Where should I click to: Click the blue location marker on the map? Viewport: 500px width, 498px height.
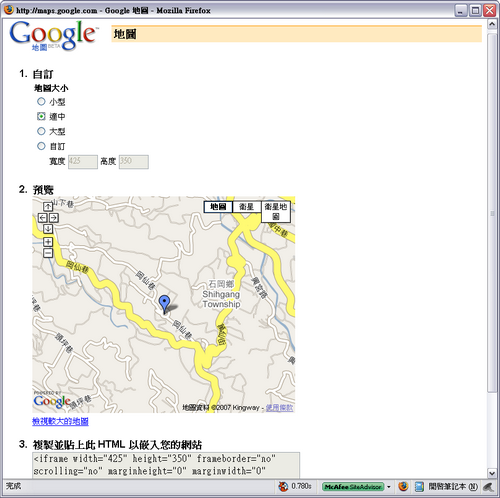[164, 303]
